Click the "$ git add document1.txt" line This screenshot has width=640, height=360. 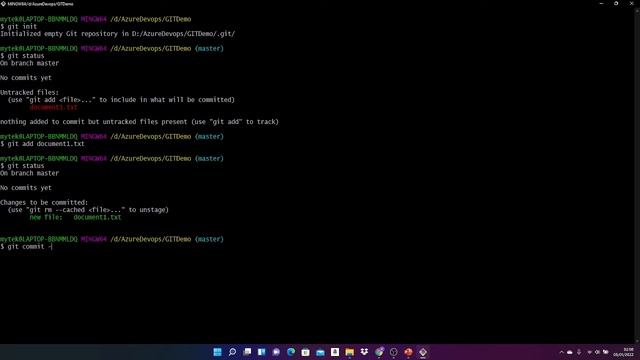[x=42, y=144]
